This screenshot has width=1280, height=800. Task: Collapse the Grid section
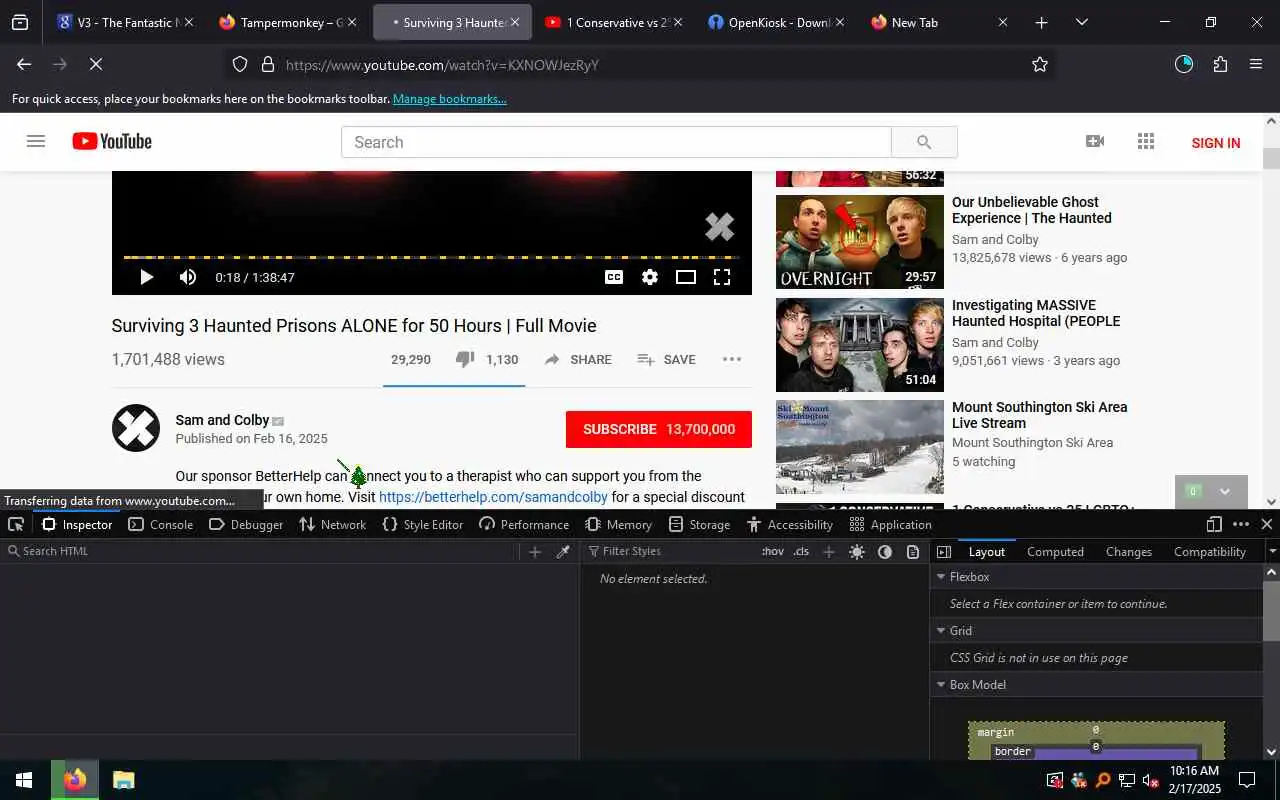pos(940,631)
